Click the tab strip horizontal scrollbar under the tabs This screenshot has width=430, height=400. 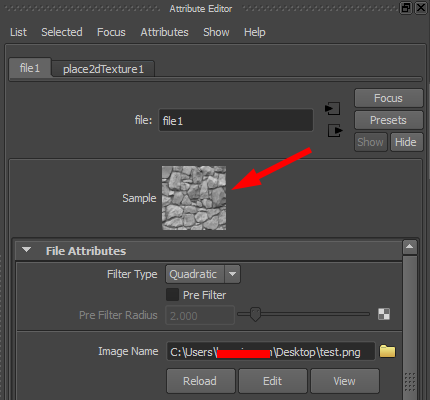pyautogui.click(x=216, y=79)
